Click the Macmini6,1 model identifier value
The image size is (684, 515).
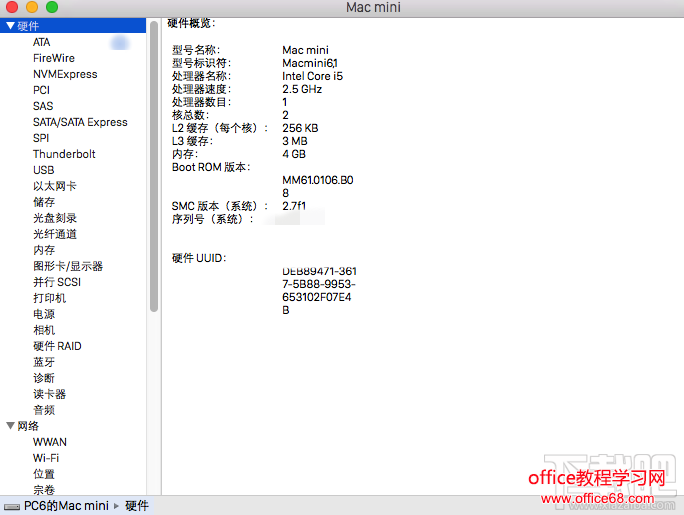(x=310, y=63)
